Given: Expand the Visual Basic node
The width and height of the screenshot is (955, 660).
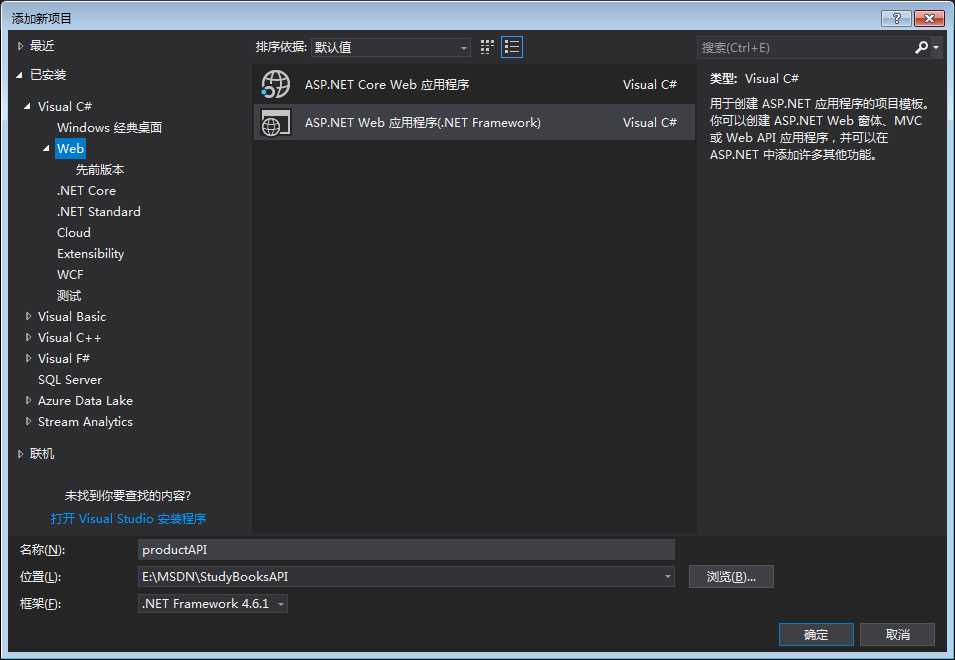Looking at the screenshot, I should pos(28,316).
